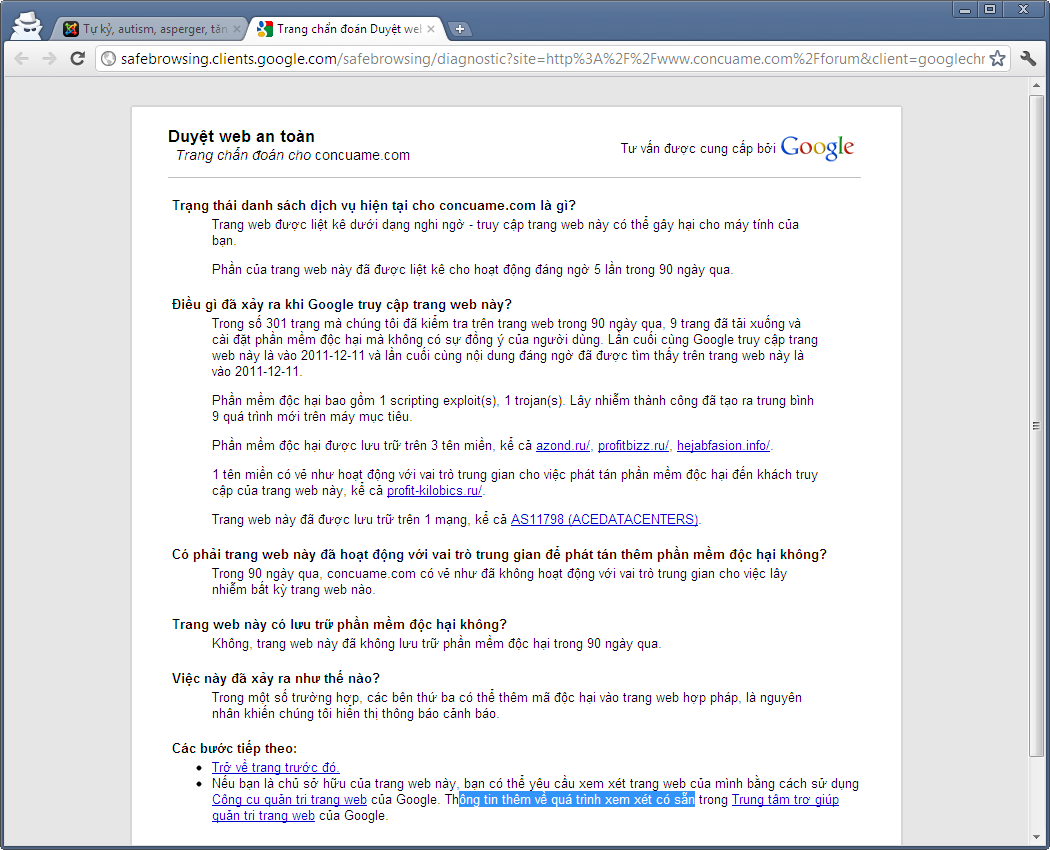Click the incognito spy icon

point(27,25)
